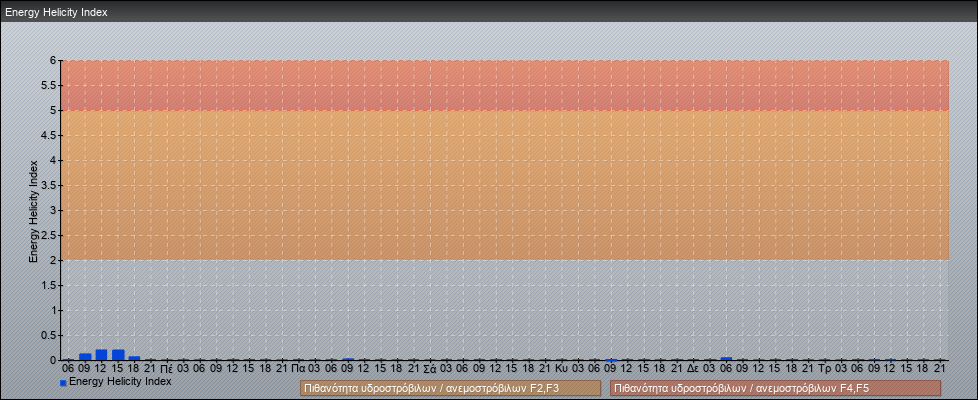Viewport: 978px width, 400px height.
Task: Click the y-axis value 1
Action: point(54,310)
